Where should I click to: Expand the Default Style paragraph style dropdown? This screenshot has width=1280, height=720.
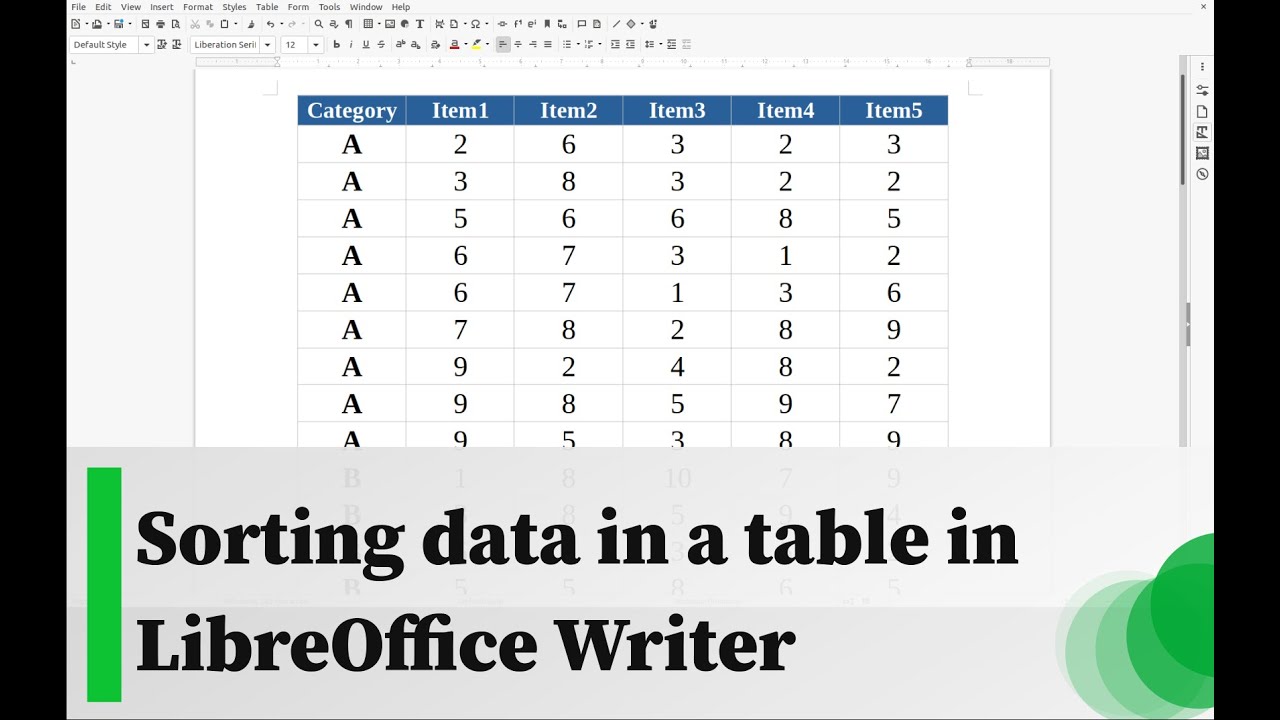coord(146,45)
